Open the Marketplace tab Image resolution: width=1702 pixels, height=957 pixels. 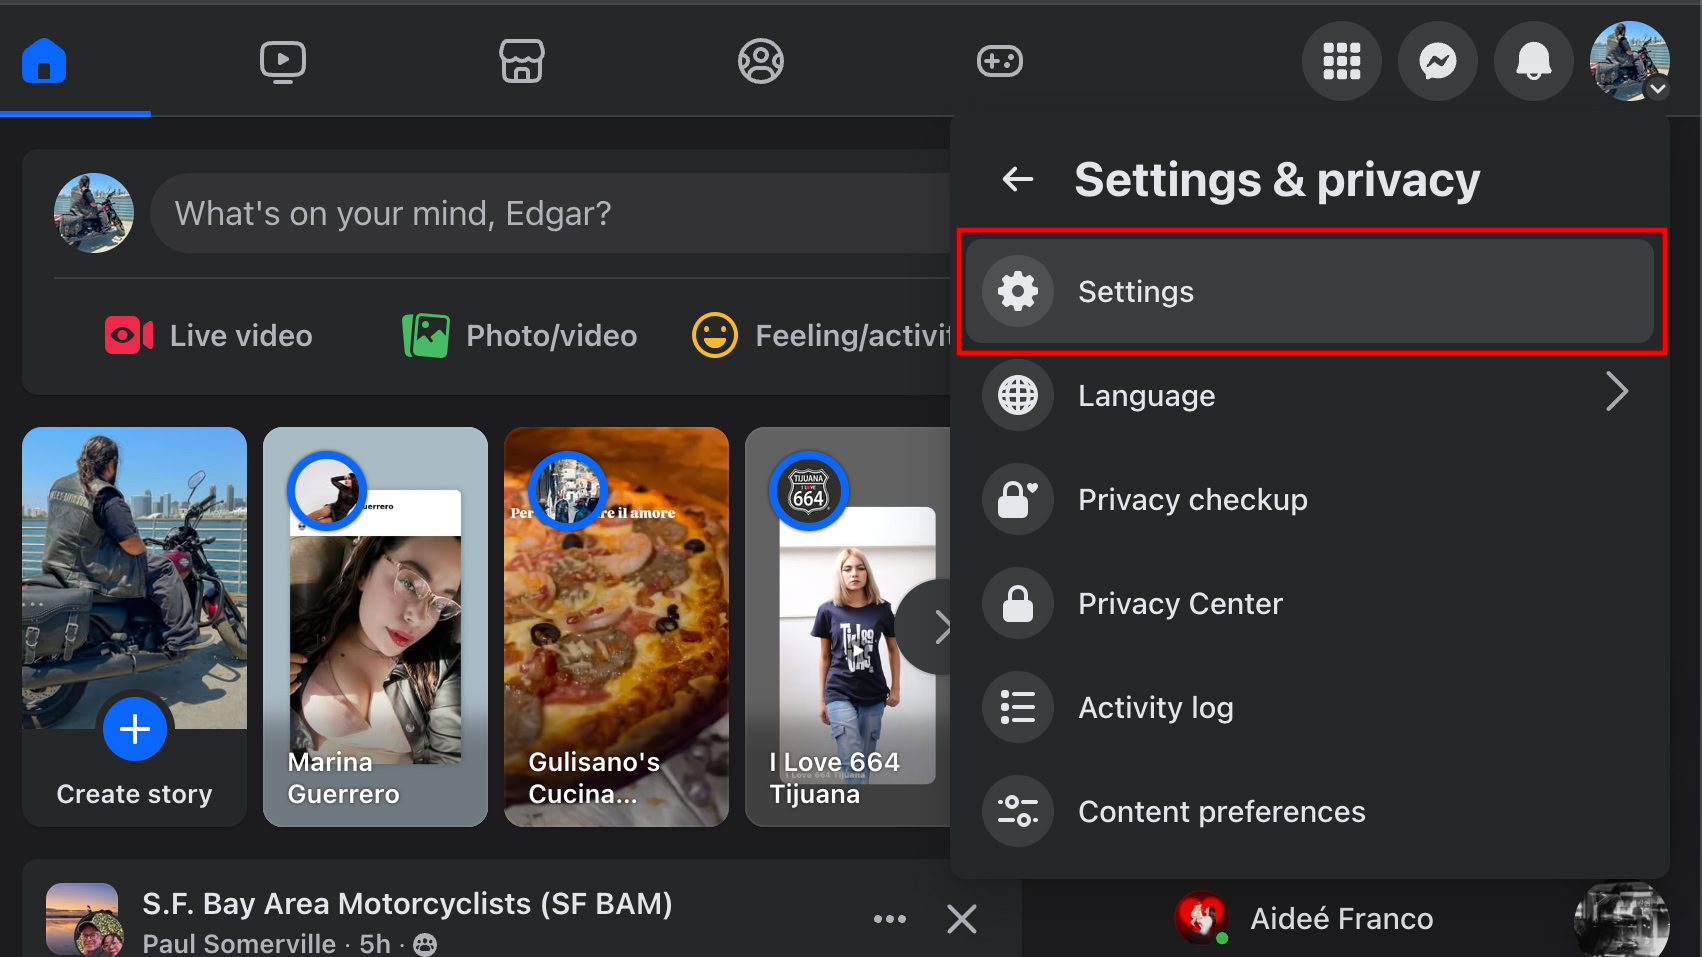pos(522,61)
